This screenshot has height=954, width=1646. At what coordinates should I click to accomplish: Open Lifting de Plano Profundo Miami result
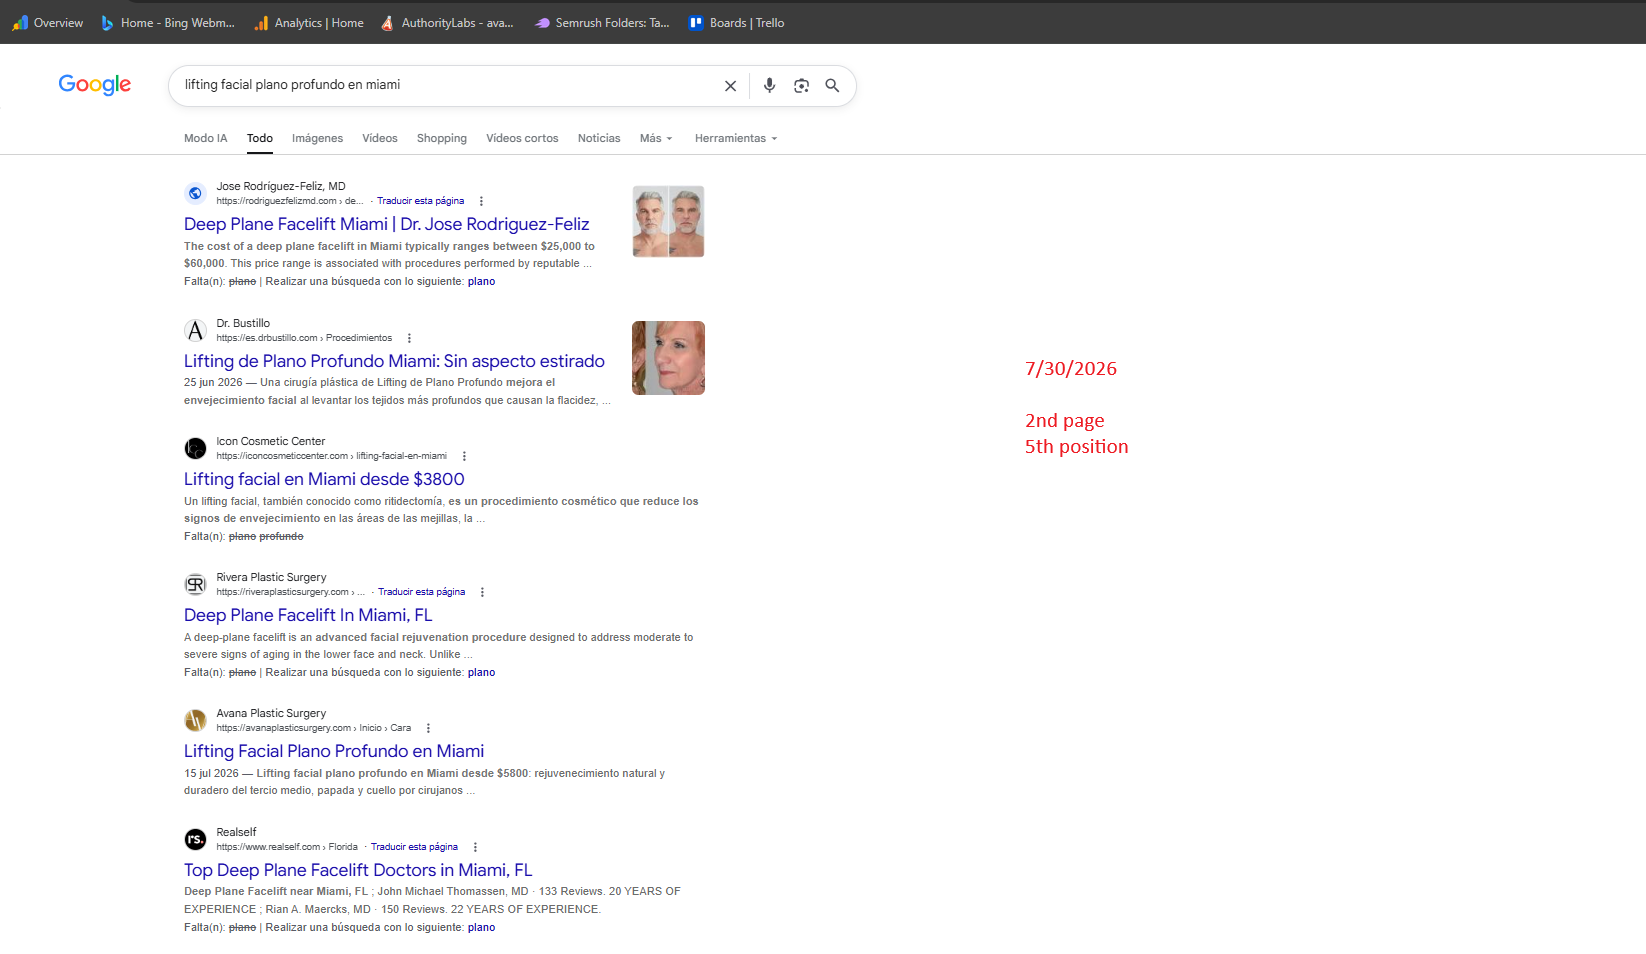tap(394, 361)
